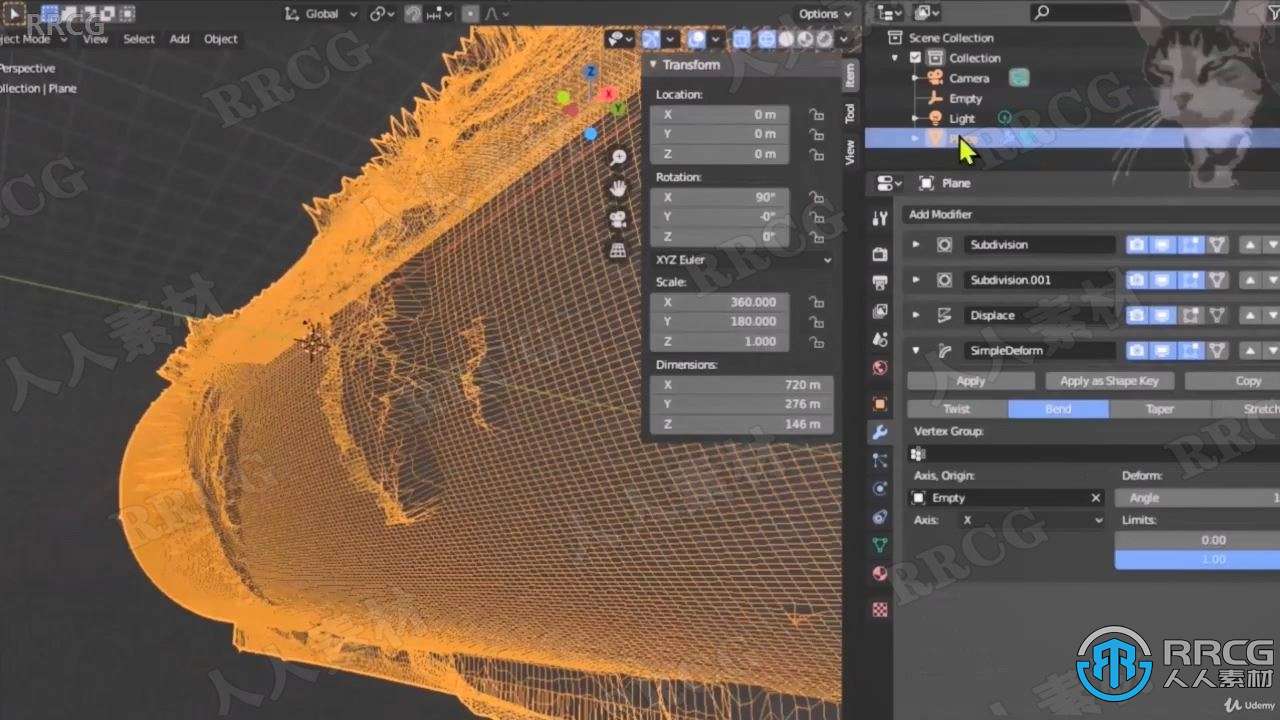Open the Select menu

pyautogui.click(x=139, y=39)
